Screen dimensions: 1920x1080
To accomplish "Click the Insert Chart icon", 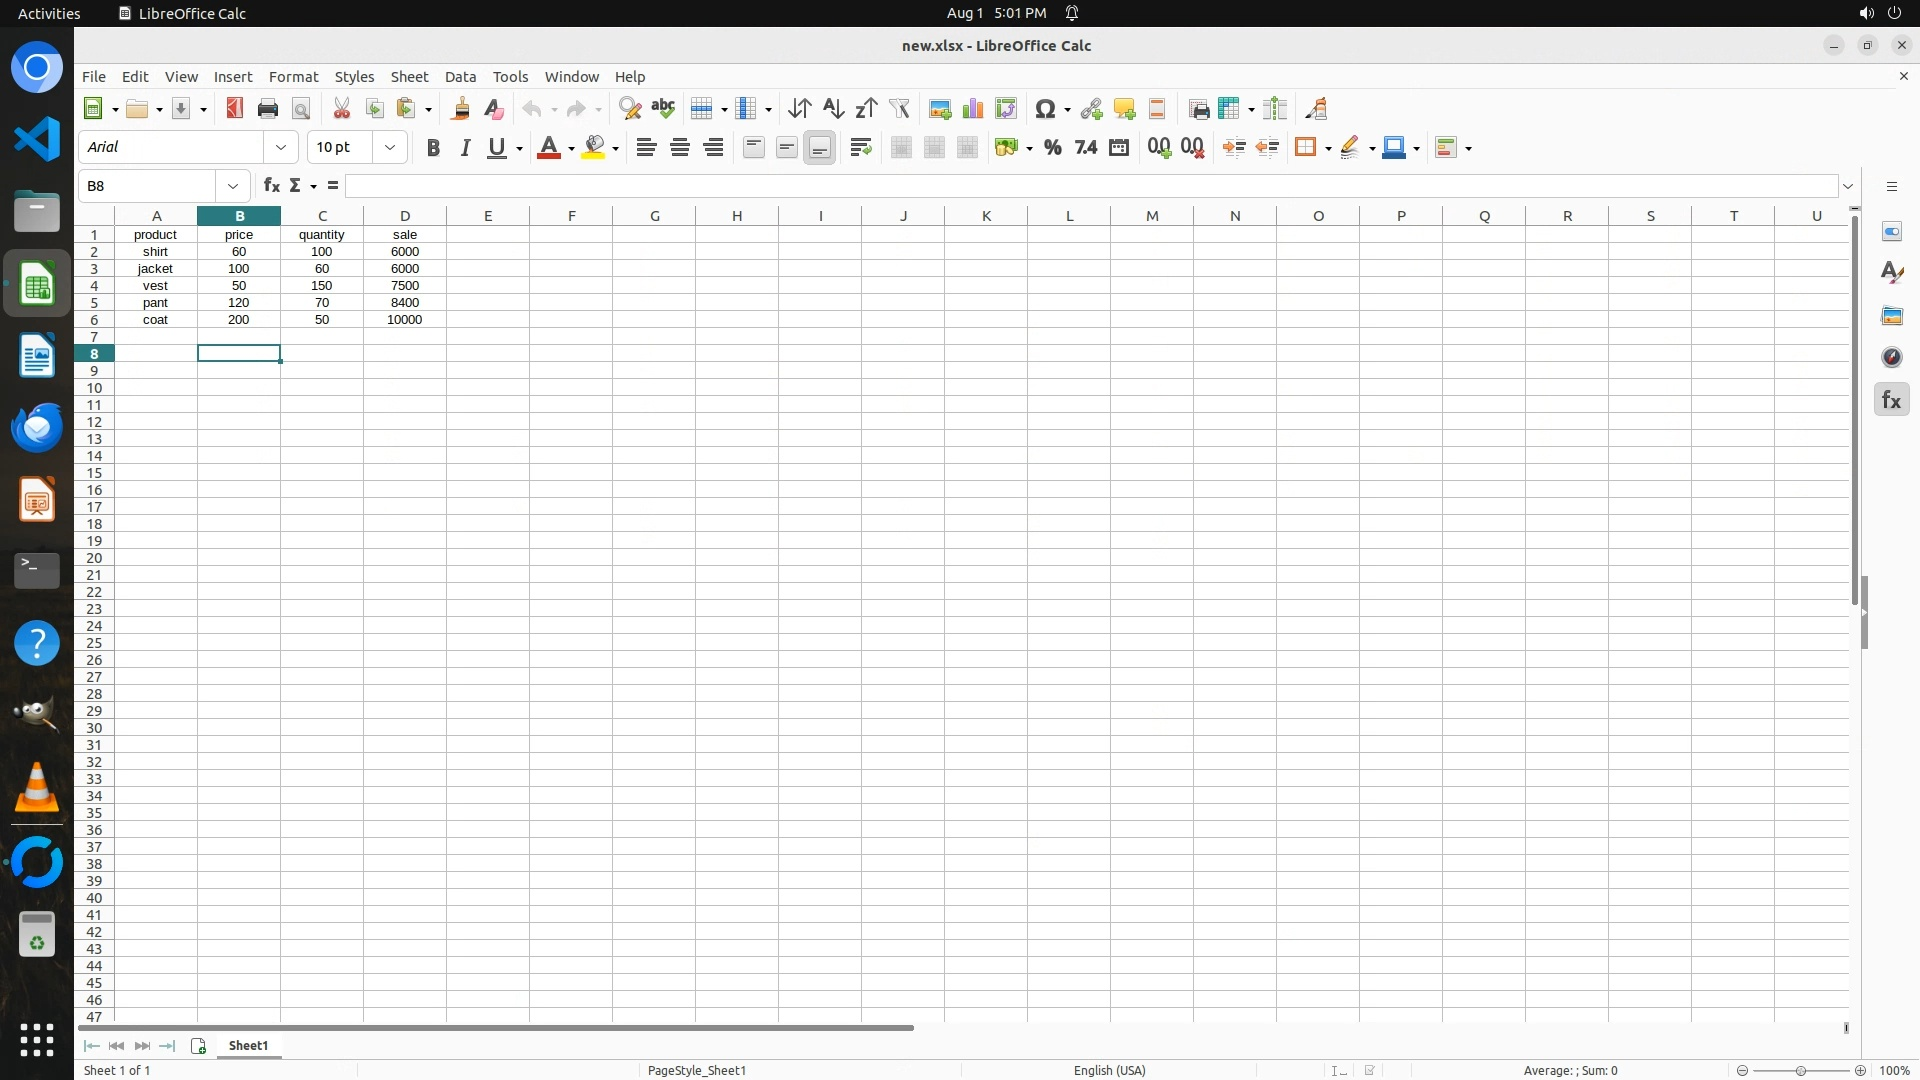I will [x=972, y=109].
